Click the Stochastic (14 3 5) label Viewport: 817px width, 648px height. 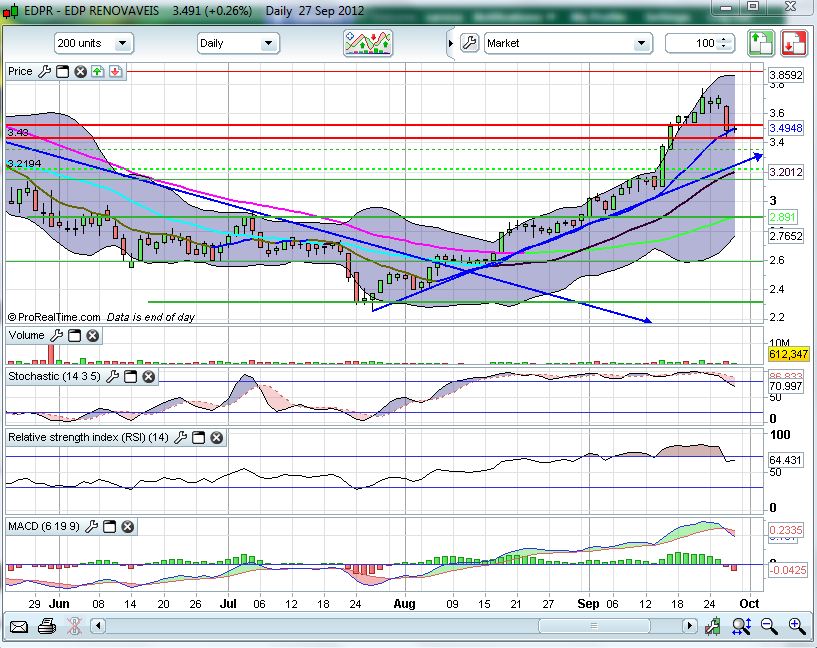tap(54, 376)
